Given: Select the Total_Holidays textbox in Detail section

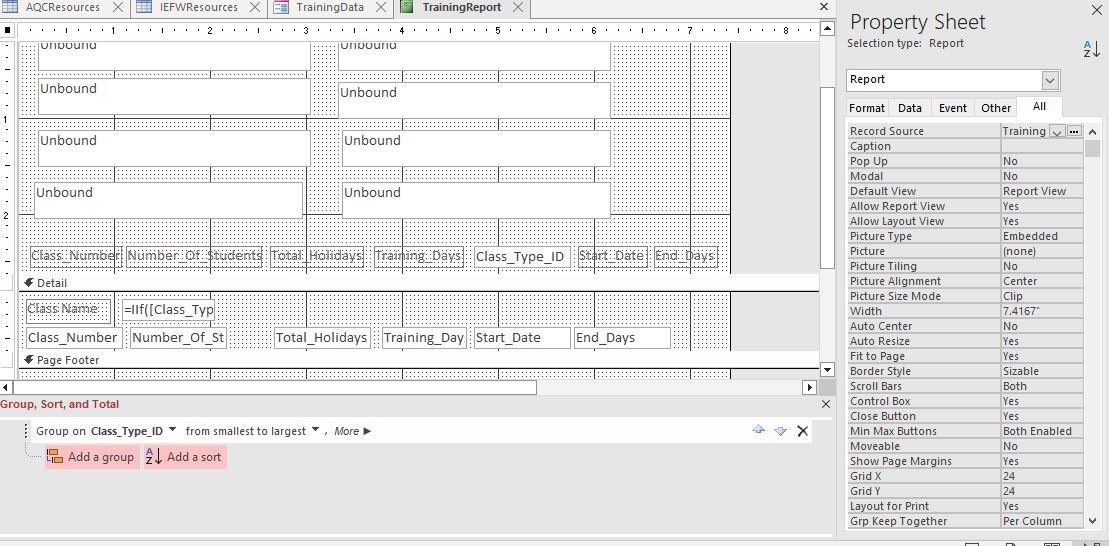Looking at the screenshot, I should [x=322, y=338].
